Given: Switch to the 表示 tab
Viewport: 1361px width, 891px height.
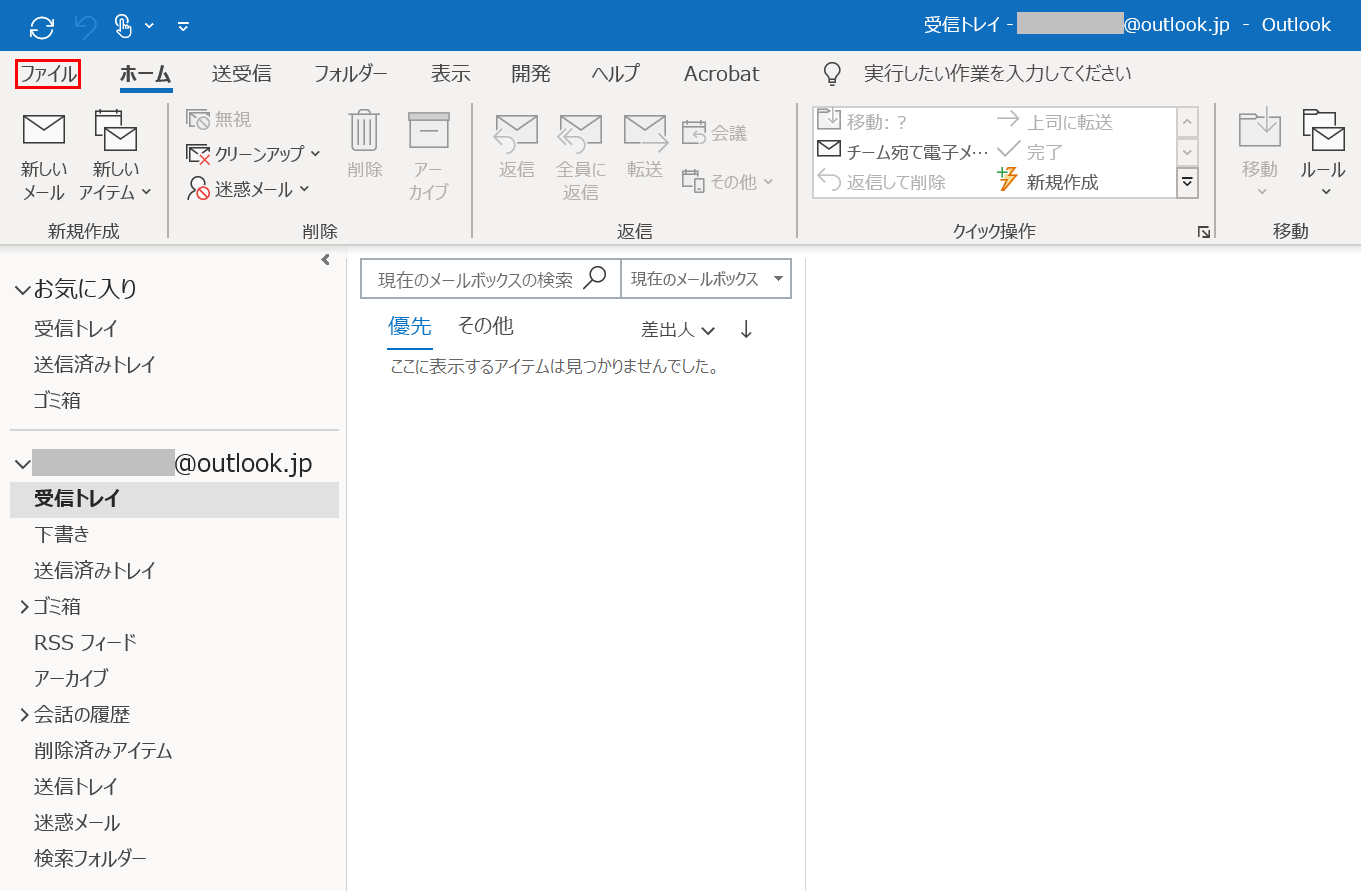Looking at the screenshot, I should [450, 74].
